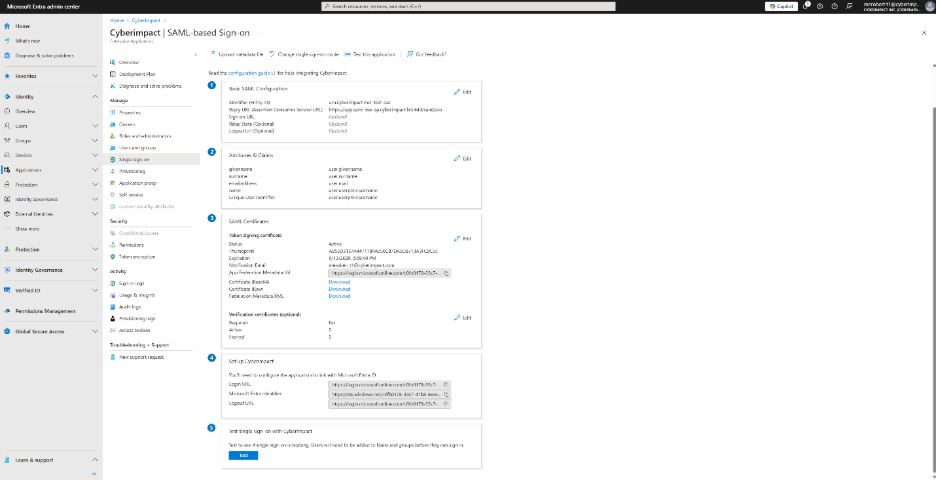This screenshot has height=480, width=936.
Task: Expand the Verified ID chevron
Action: click(x=95, y=290)
